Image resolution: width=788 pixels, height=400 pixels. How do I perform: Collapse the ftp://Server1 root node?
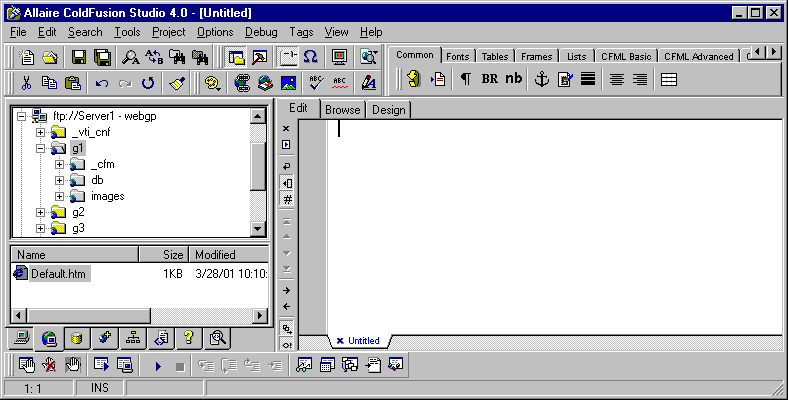click(21, 116)
